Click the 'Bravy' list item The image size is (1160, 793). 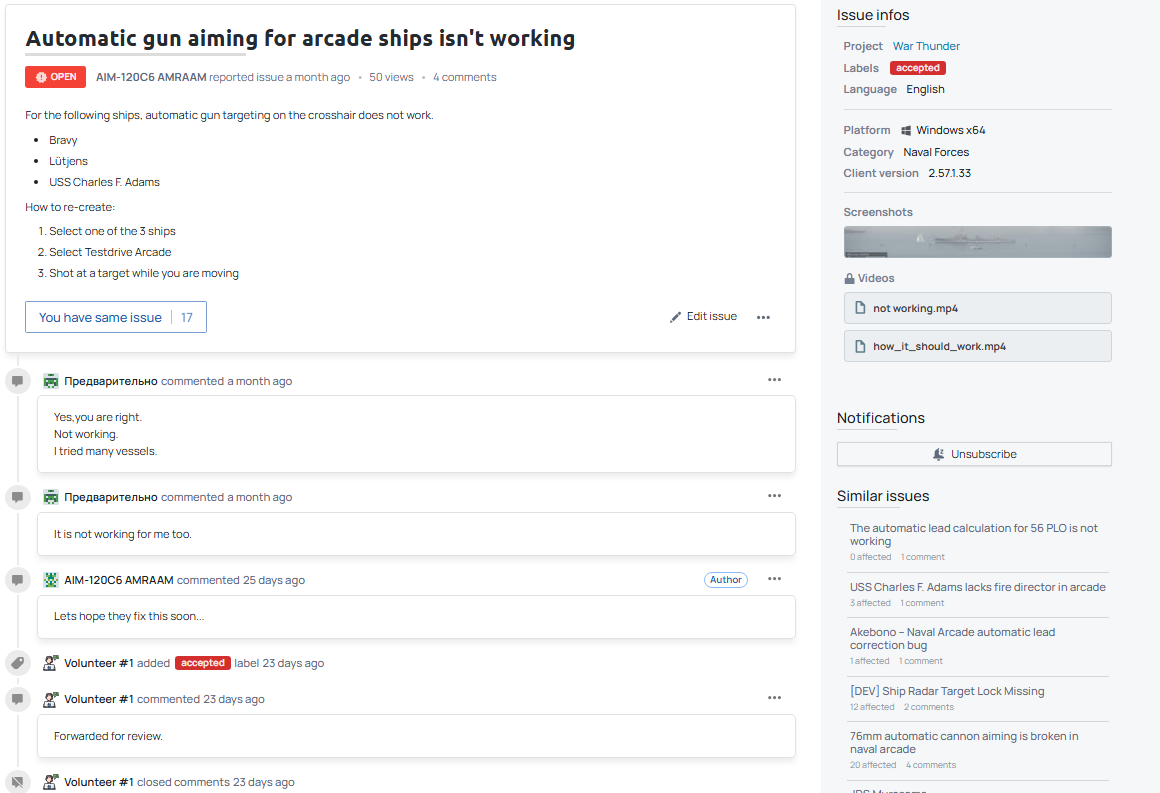(x=63, y=140)
